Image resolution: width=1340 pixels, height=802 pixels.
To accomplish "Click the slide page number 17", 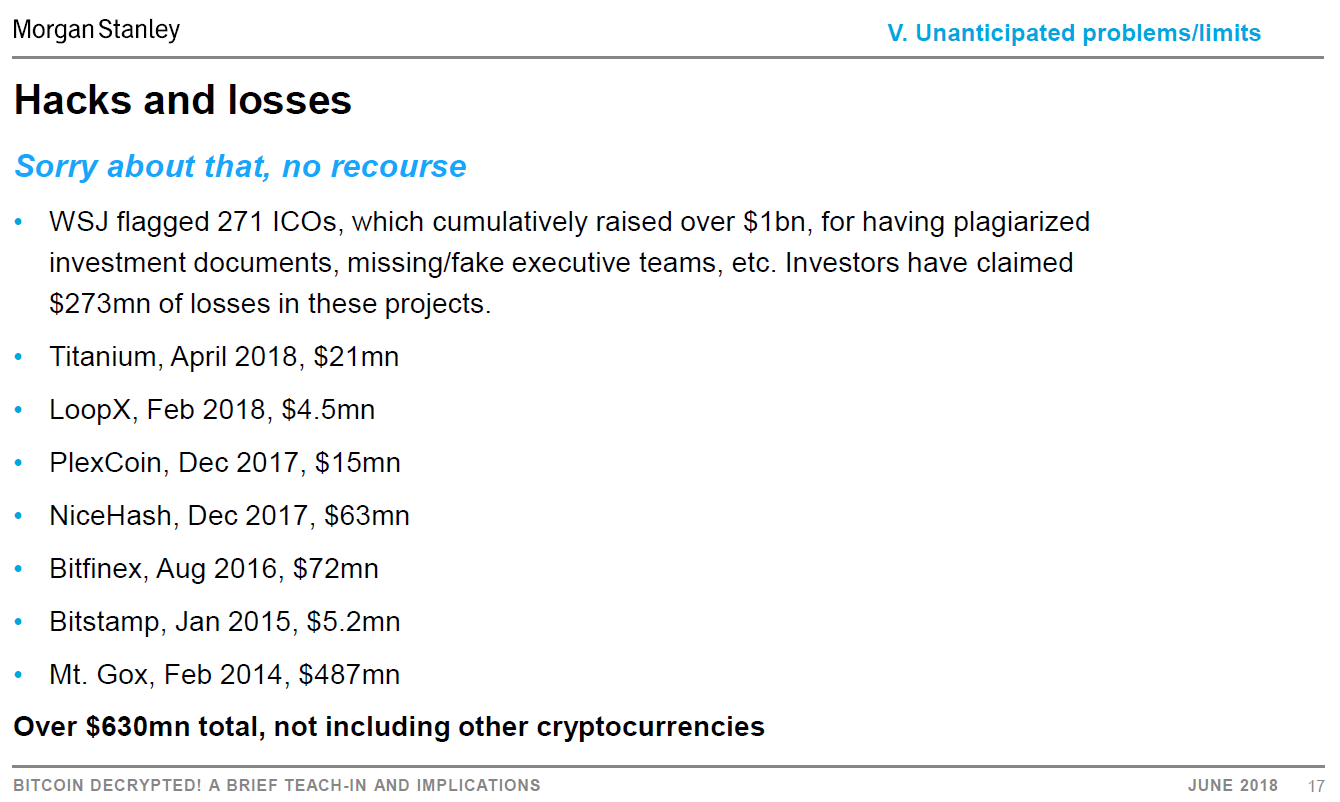I will (1316, 786).
